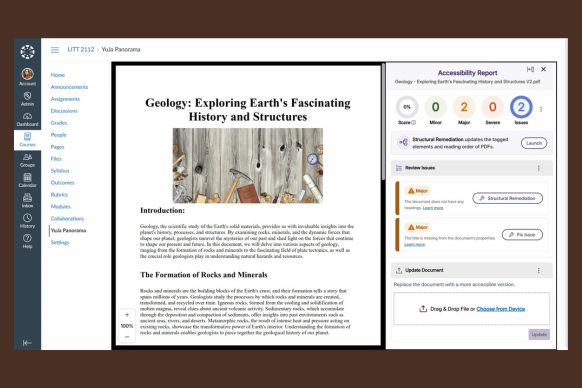The width and height of the screenshot is (582, 388).
Task: Open Discussions in the course menu
Action: coord(64,111)
